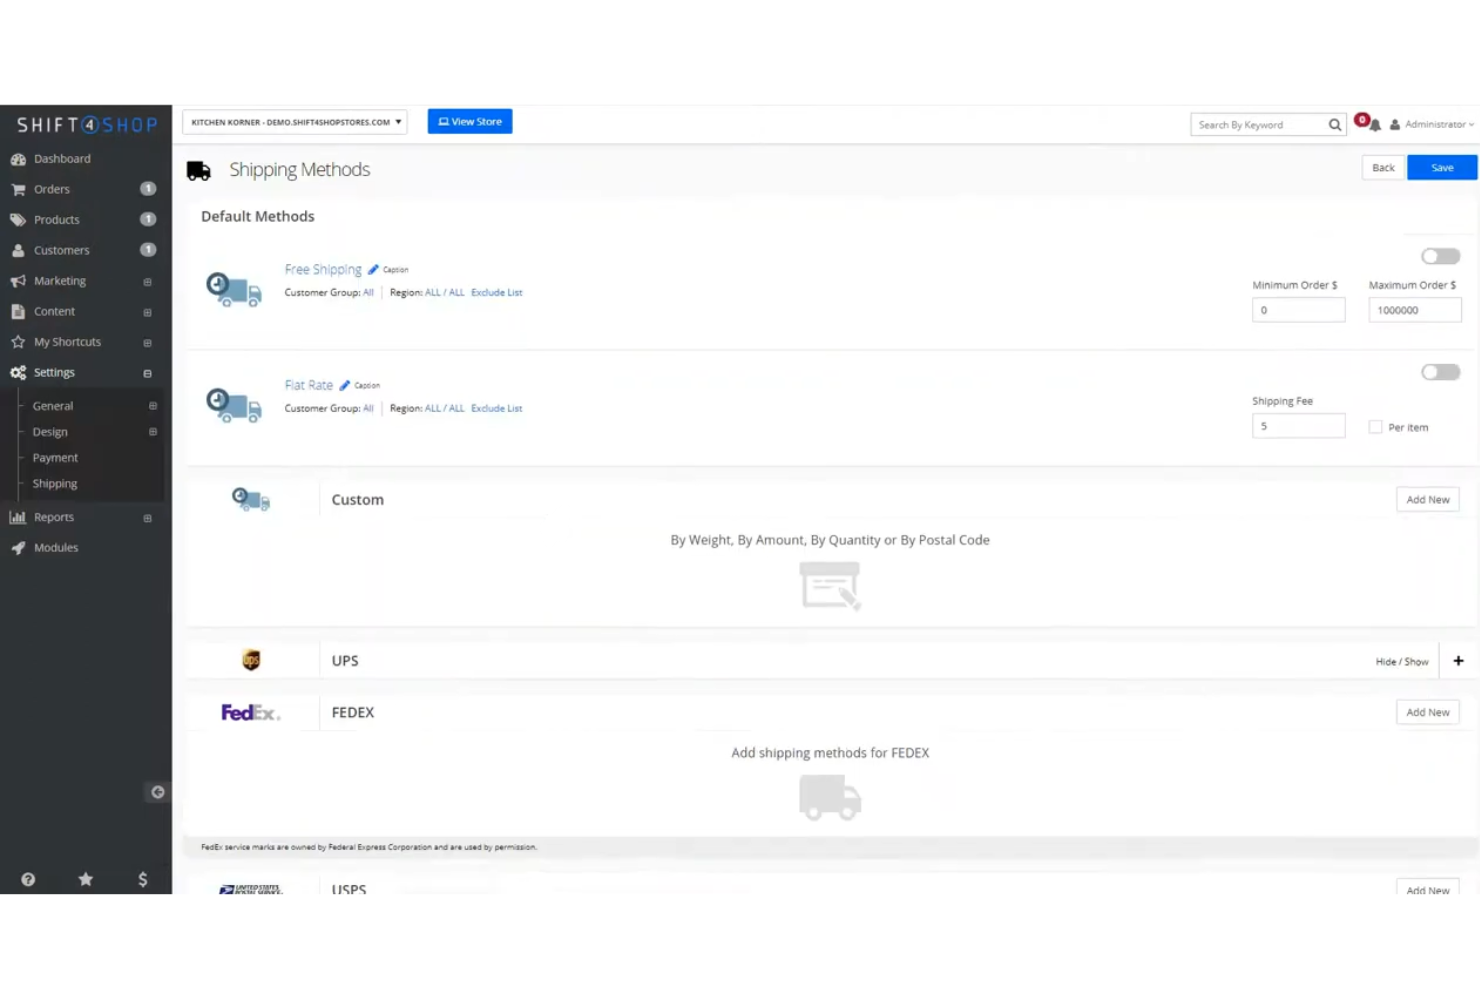Screen dimensions: 1480x987
Task: Click the Back button
Action: 1383,168
